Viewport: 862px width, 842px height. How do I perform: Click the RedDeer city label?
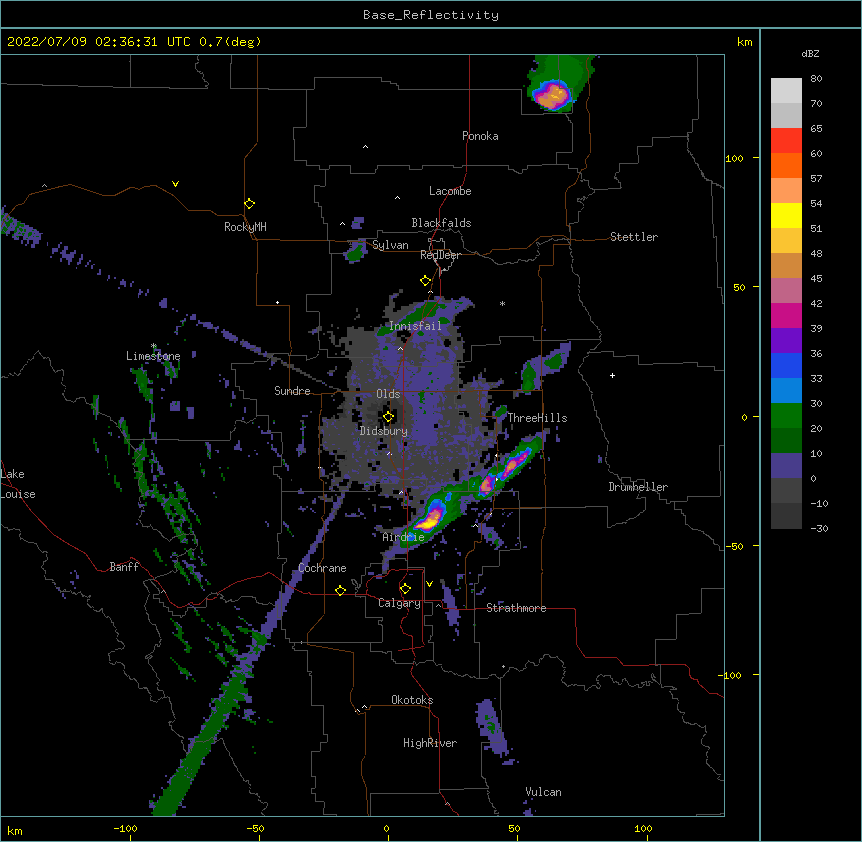coord(440,255)
